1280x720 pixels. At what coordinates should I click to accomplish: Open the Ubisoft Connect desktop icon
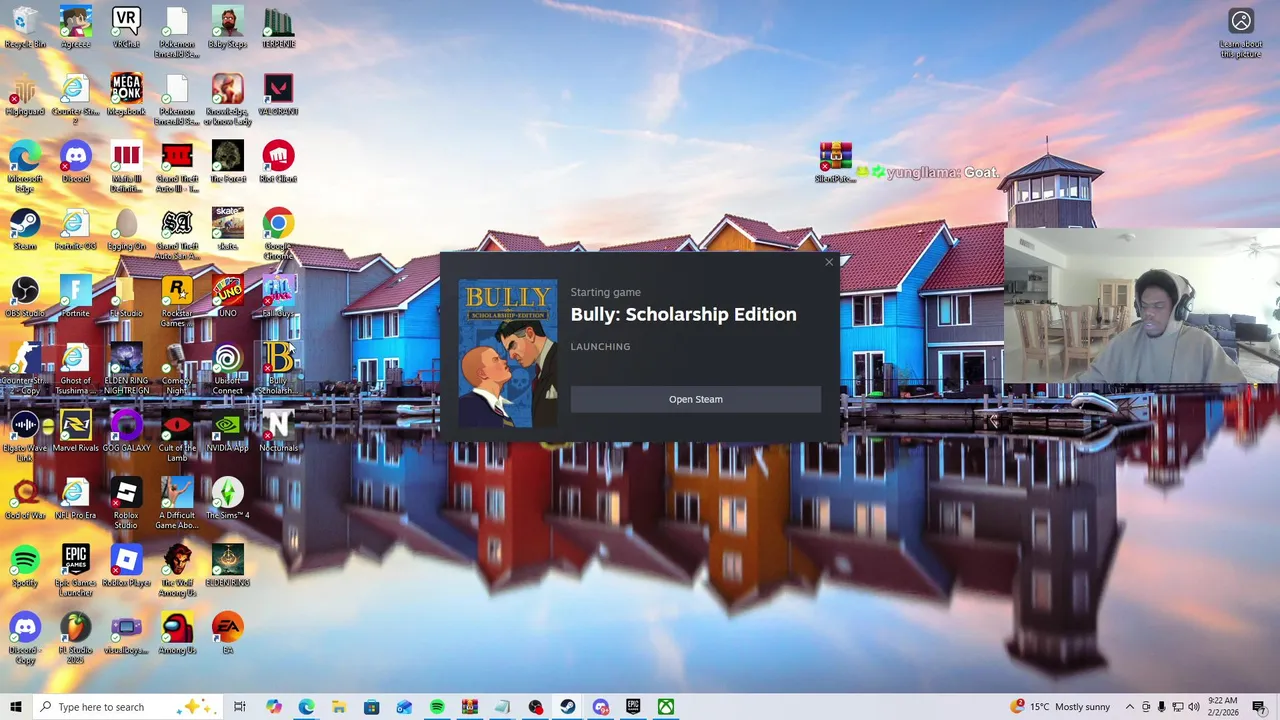click(x=228, y=367)
